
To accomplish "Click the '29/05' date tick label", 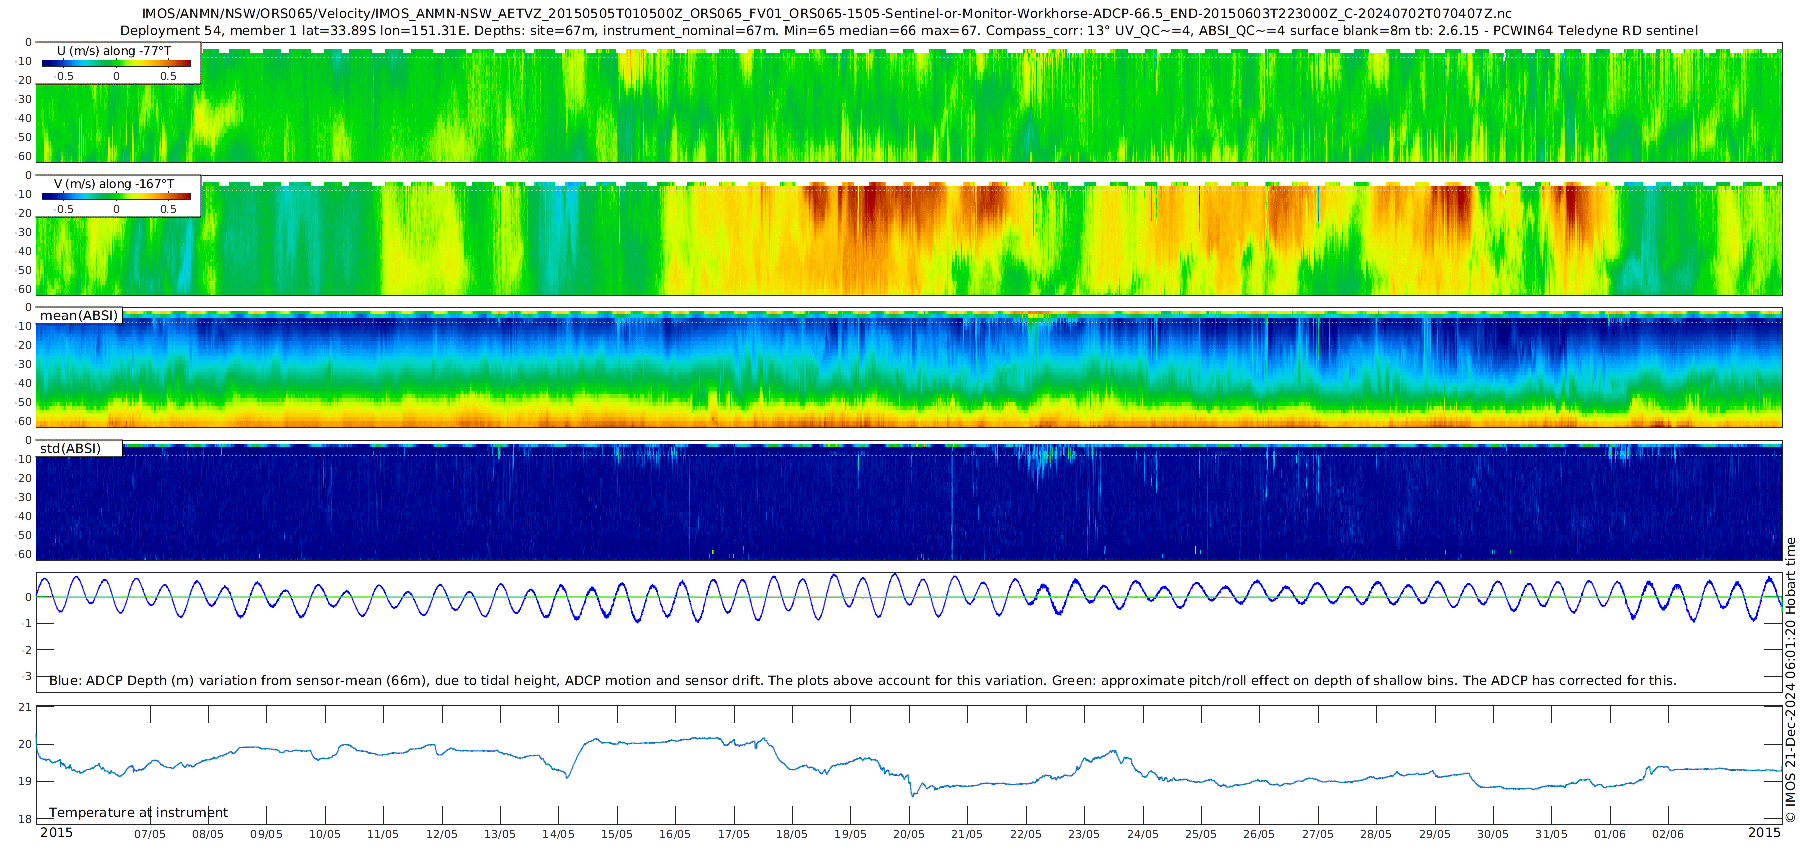I will click(x=1435, y=834).
